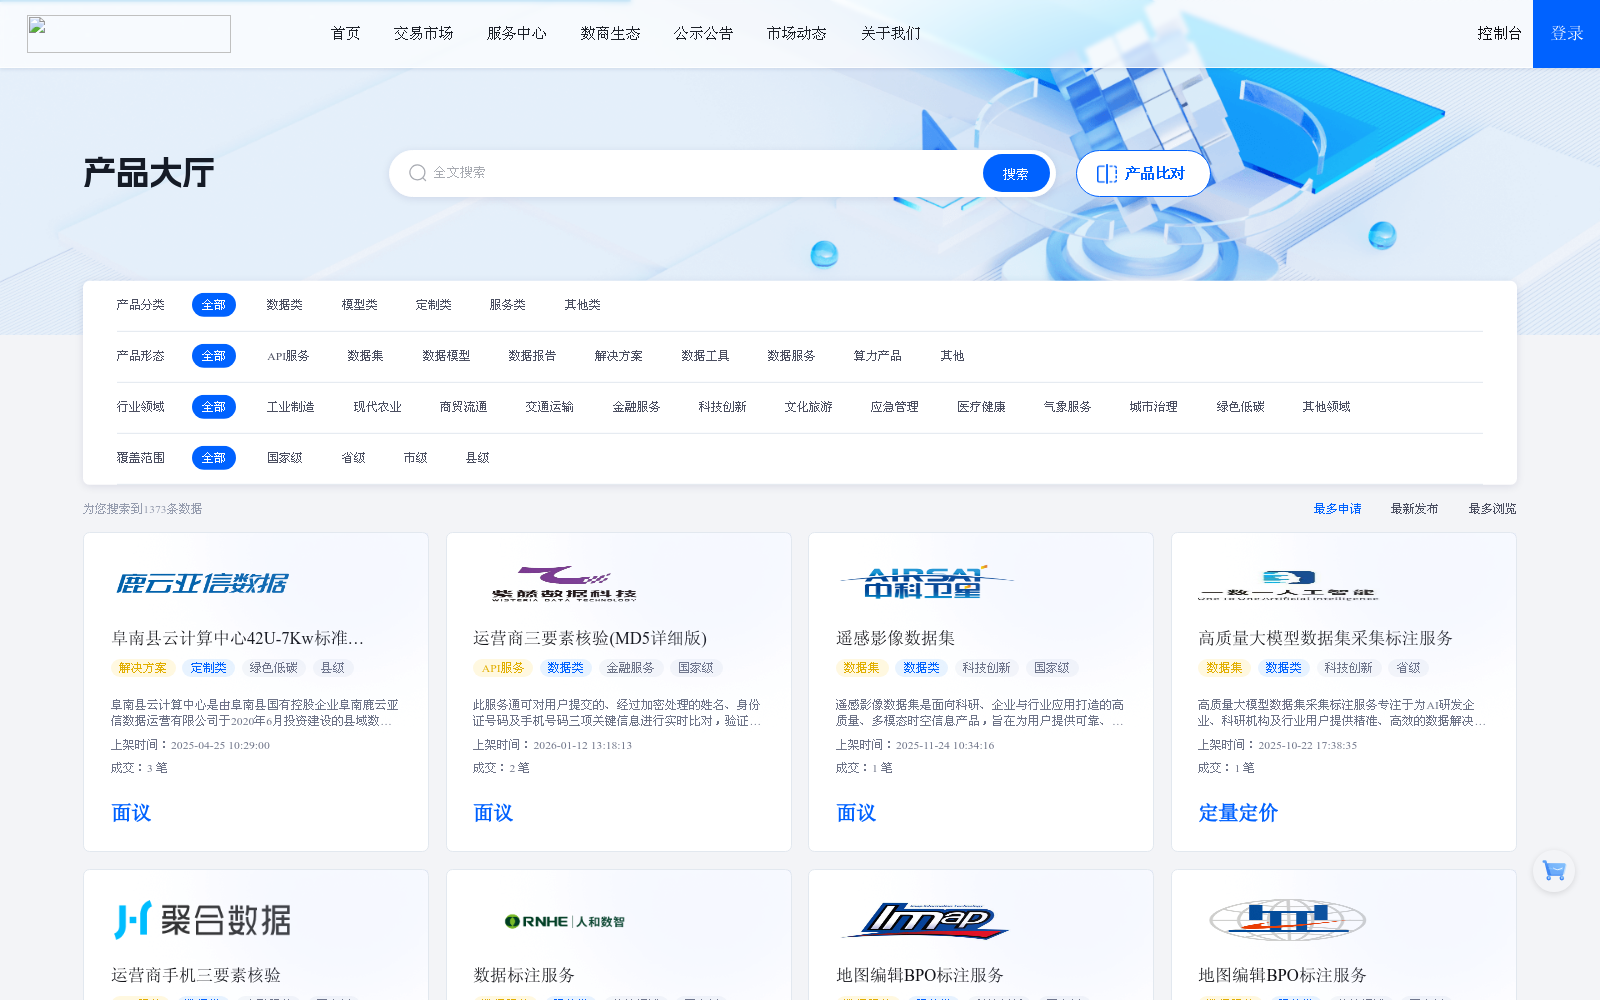
Task: Filter 行业领域 by 金融服务
Action: coord(637,407)
